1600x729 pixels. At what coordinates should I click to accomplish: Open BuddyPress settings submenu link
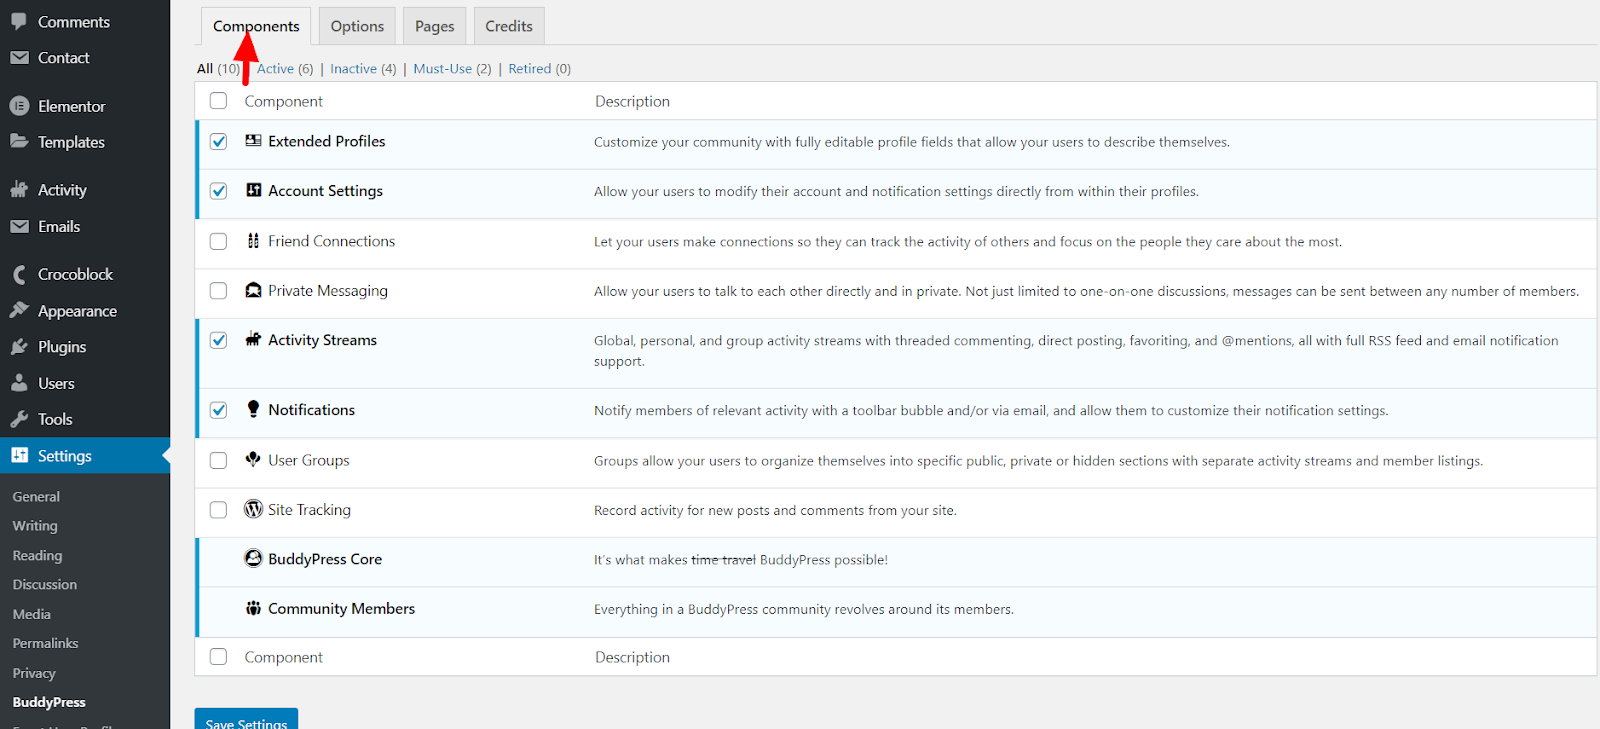[49, 703]
